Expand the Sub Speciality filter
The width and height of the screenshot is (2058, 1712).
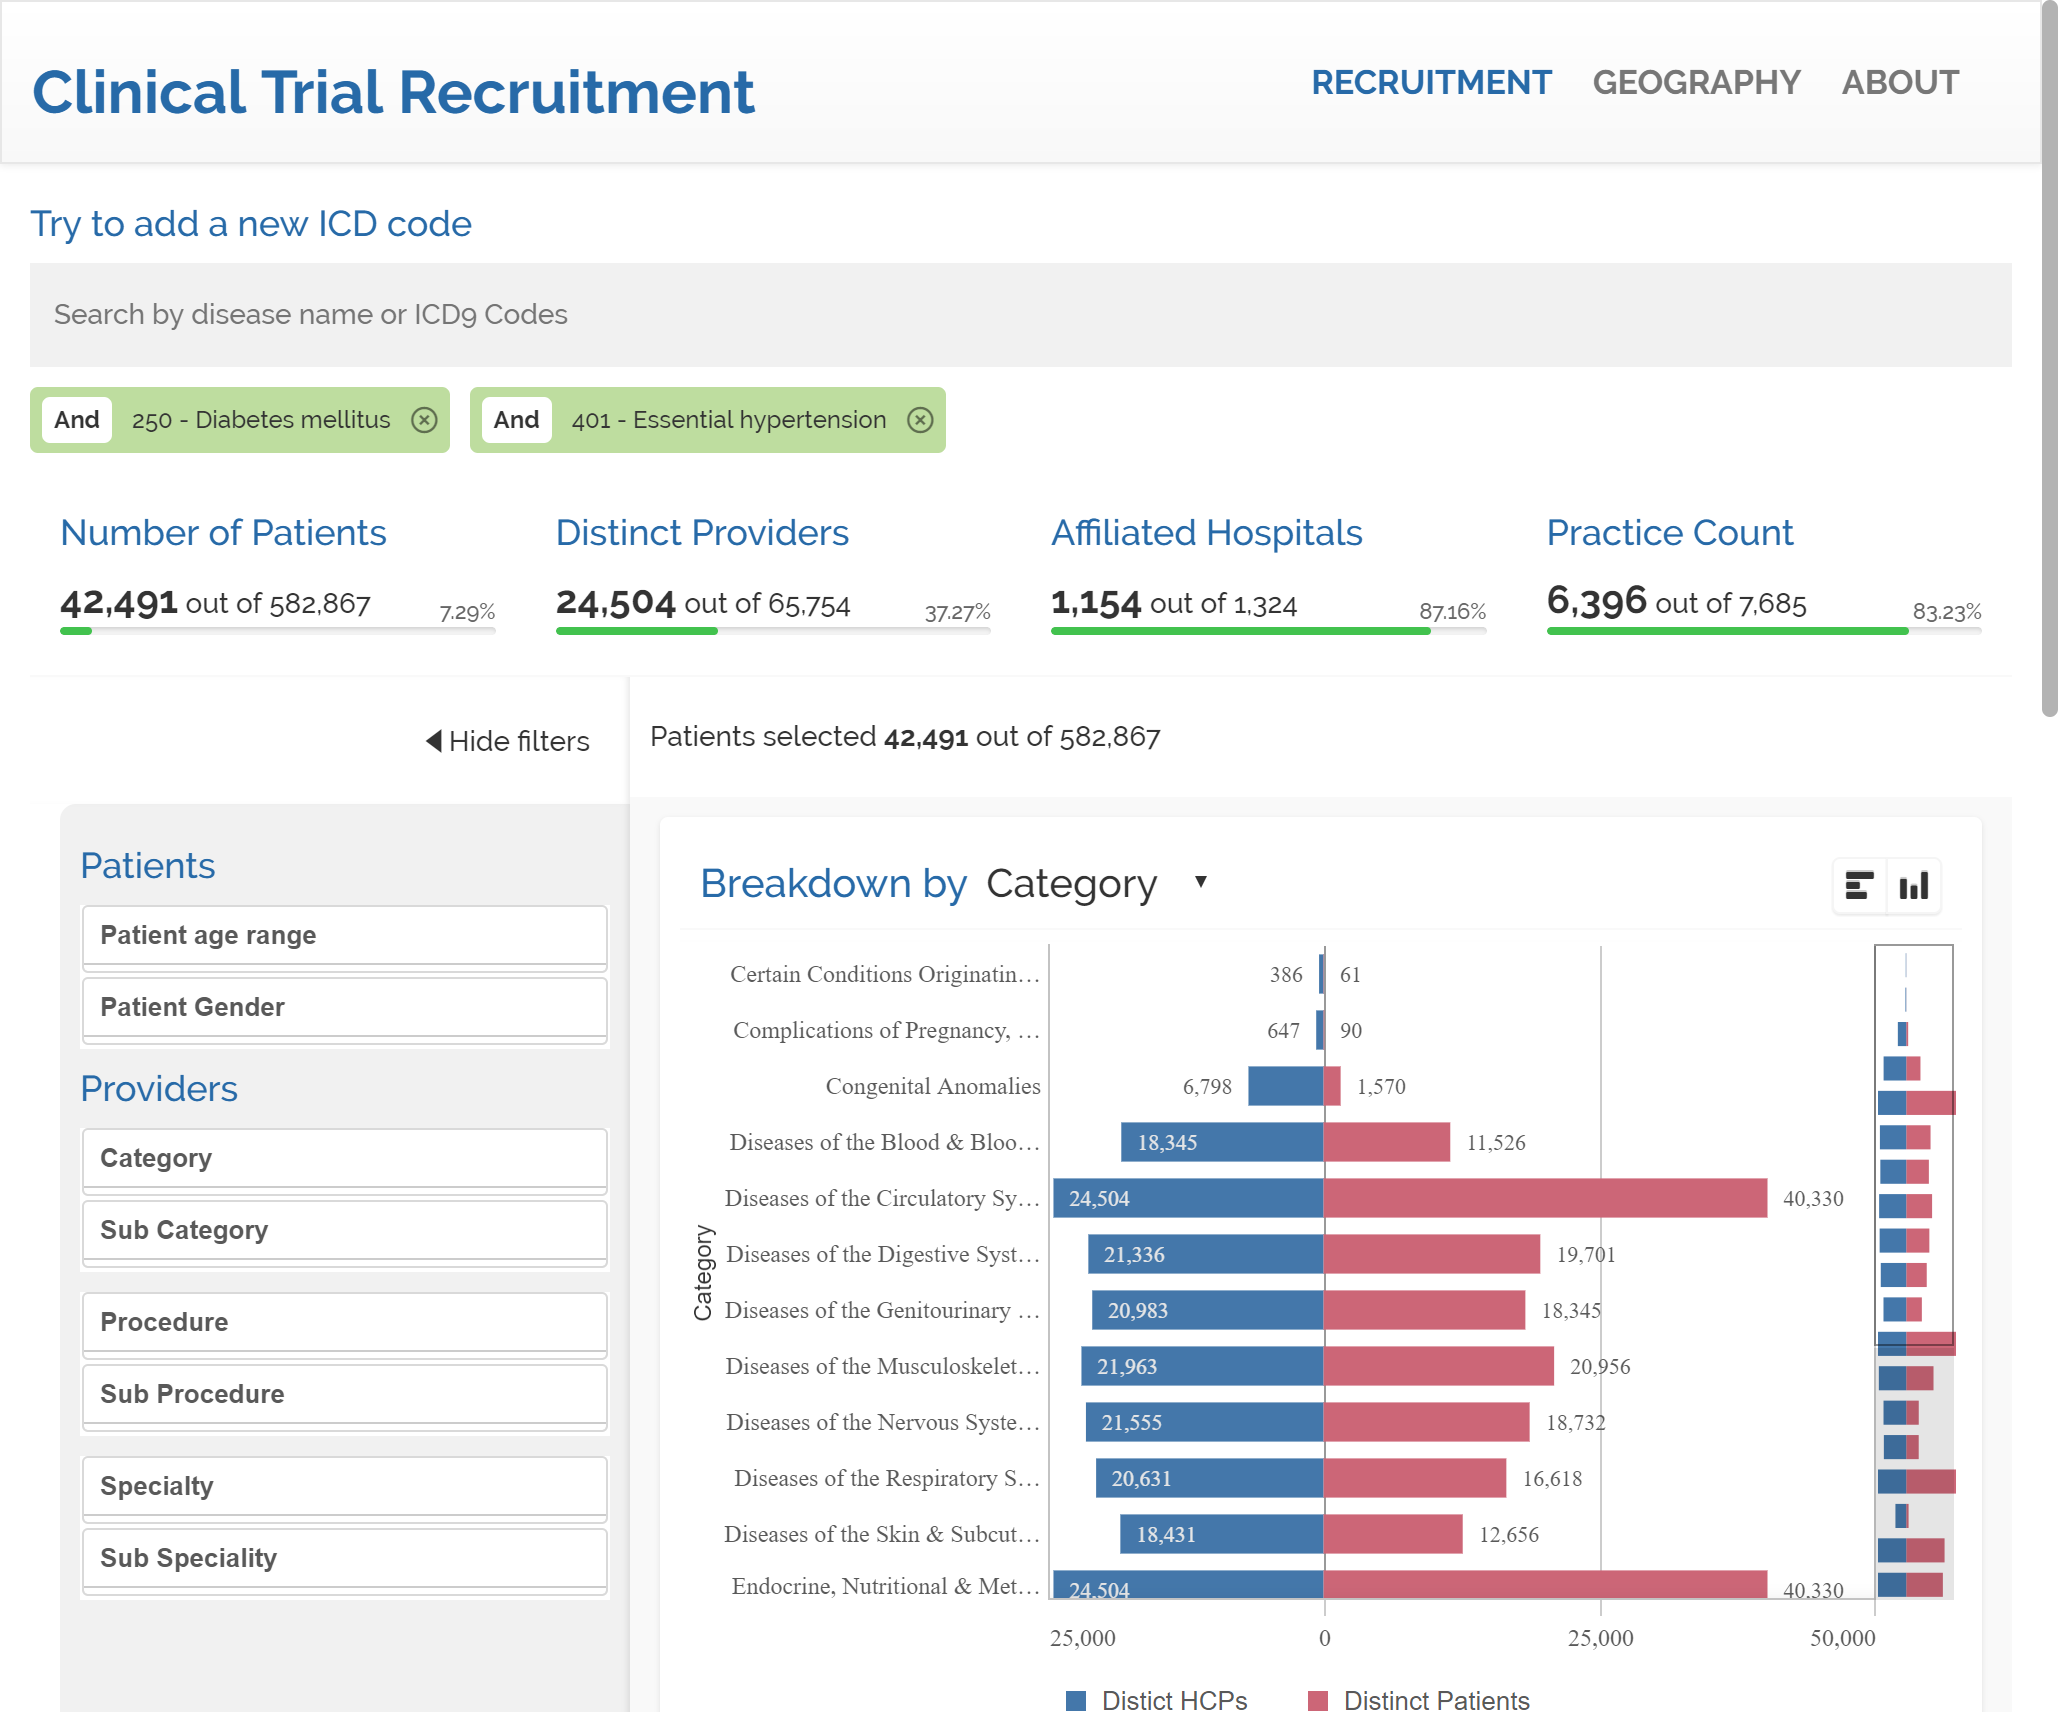pyautogui.click(x=345, y=1559)
